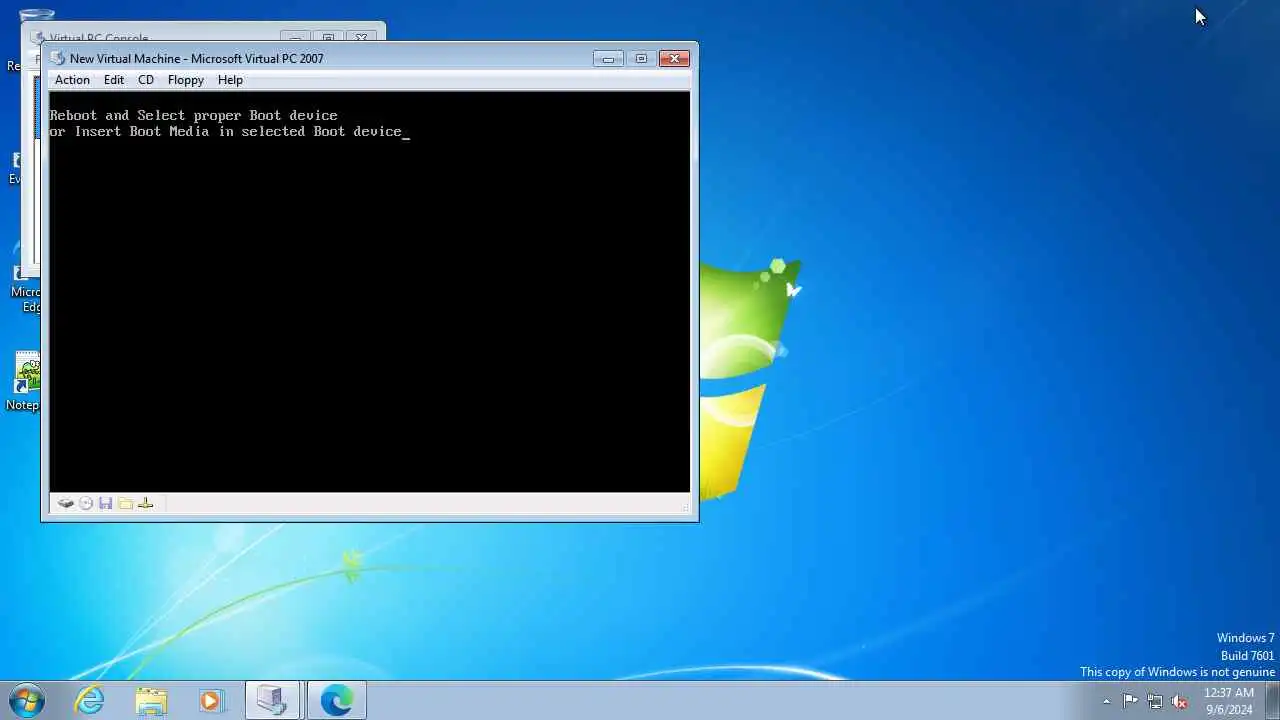1280x720 pixels.
Task: Open the Action menu
Action: pos(72,80)
